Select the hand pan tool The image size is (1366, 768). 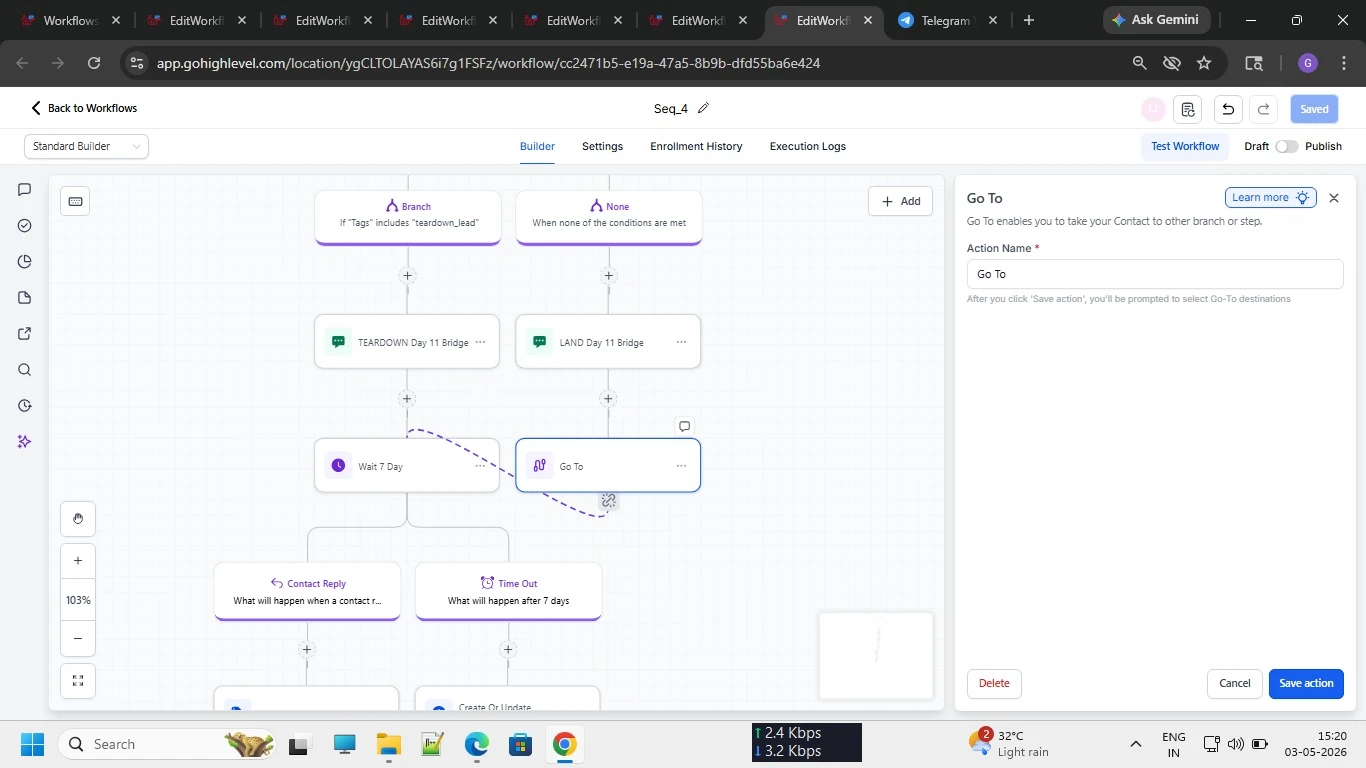(x=78, y=519)
